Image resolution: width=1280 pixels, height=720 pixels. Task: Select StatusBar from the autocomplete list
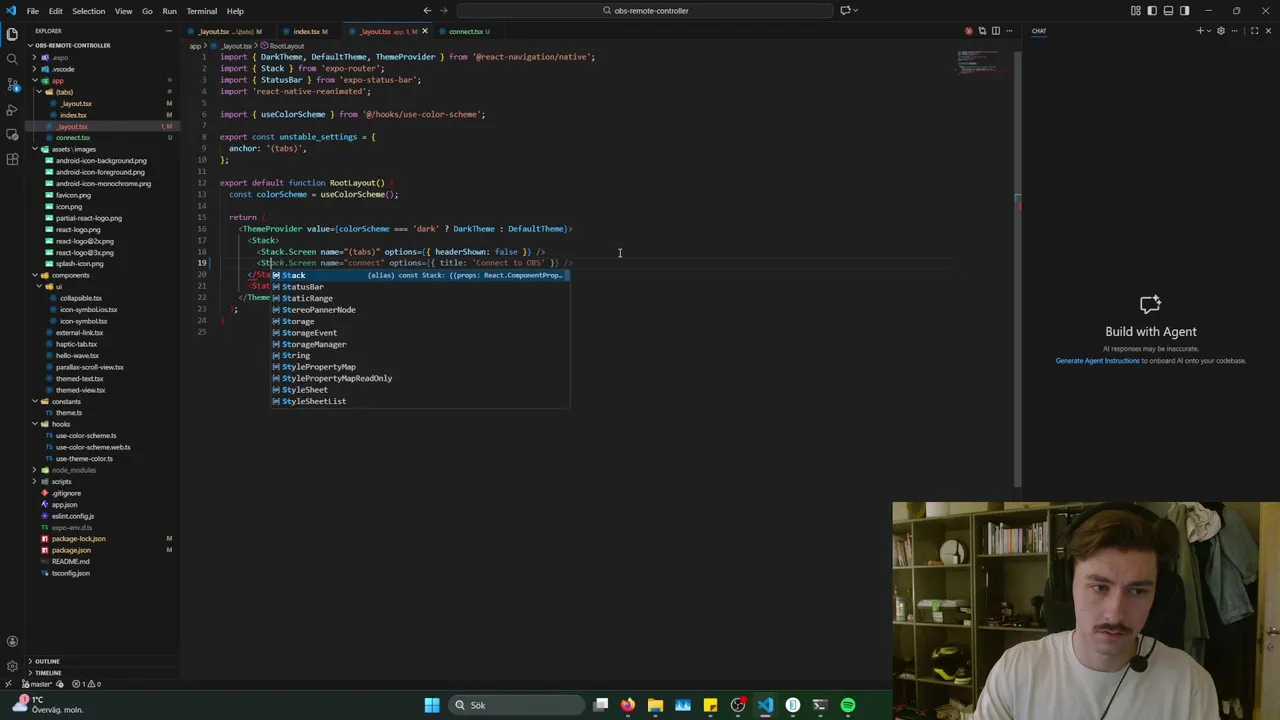420,287
